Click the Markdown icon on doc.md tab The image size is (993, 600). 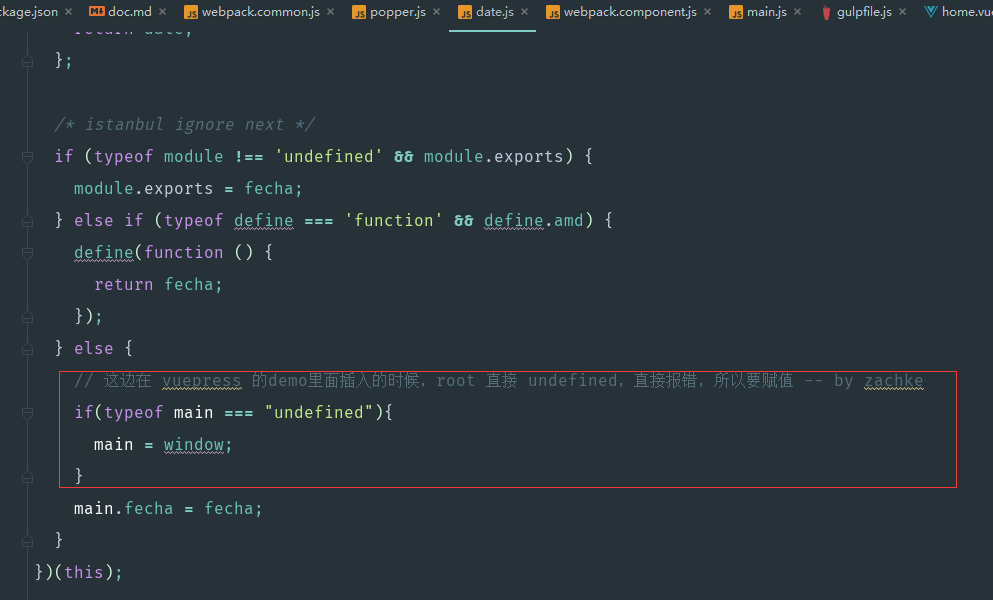[97, 11]
